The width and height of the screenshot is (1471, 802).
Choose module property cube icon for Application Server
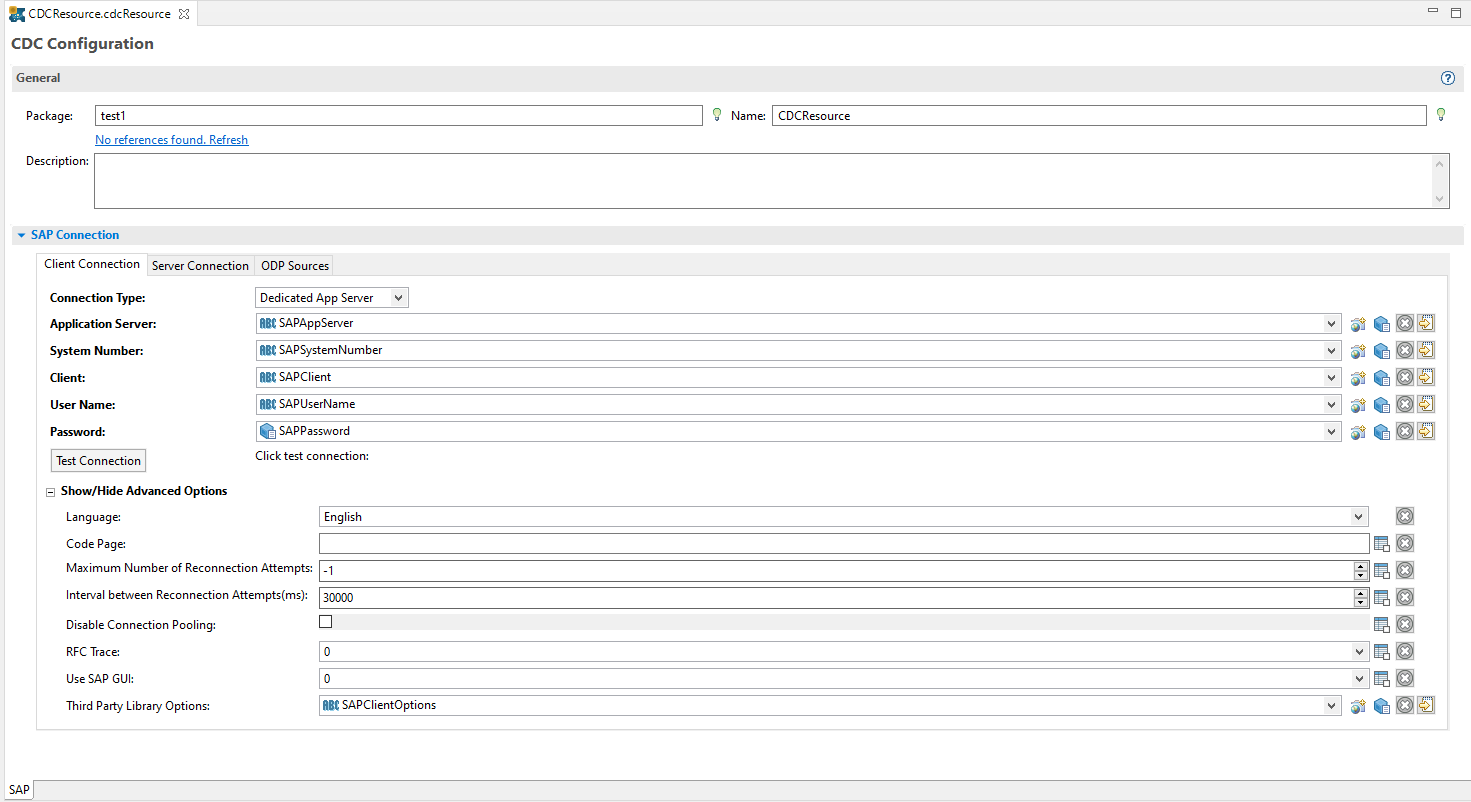point(1381,324)
